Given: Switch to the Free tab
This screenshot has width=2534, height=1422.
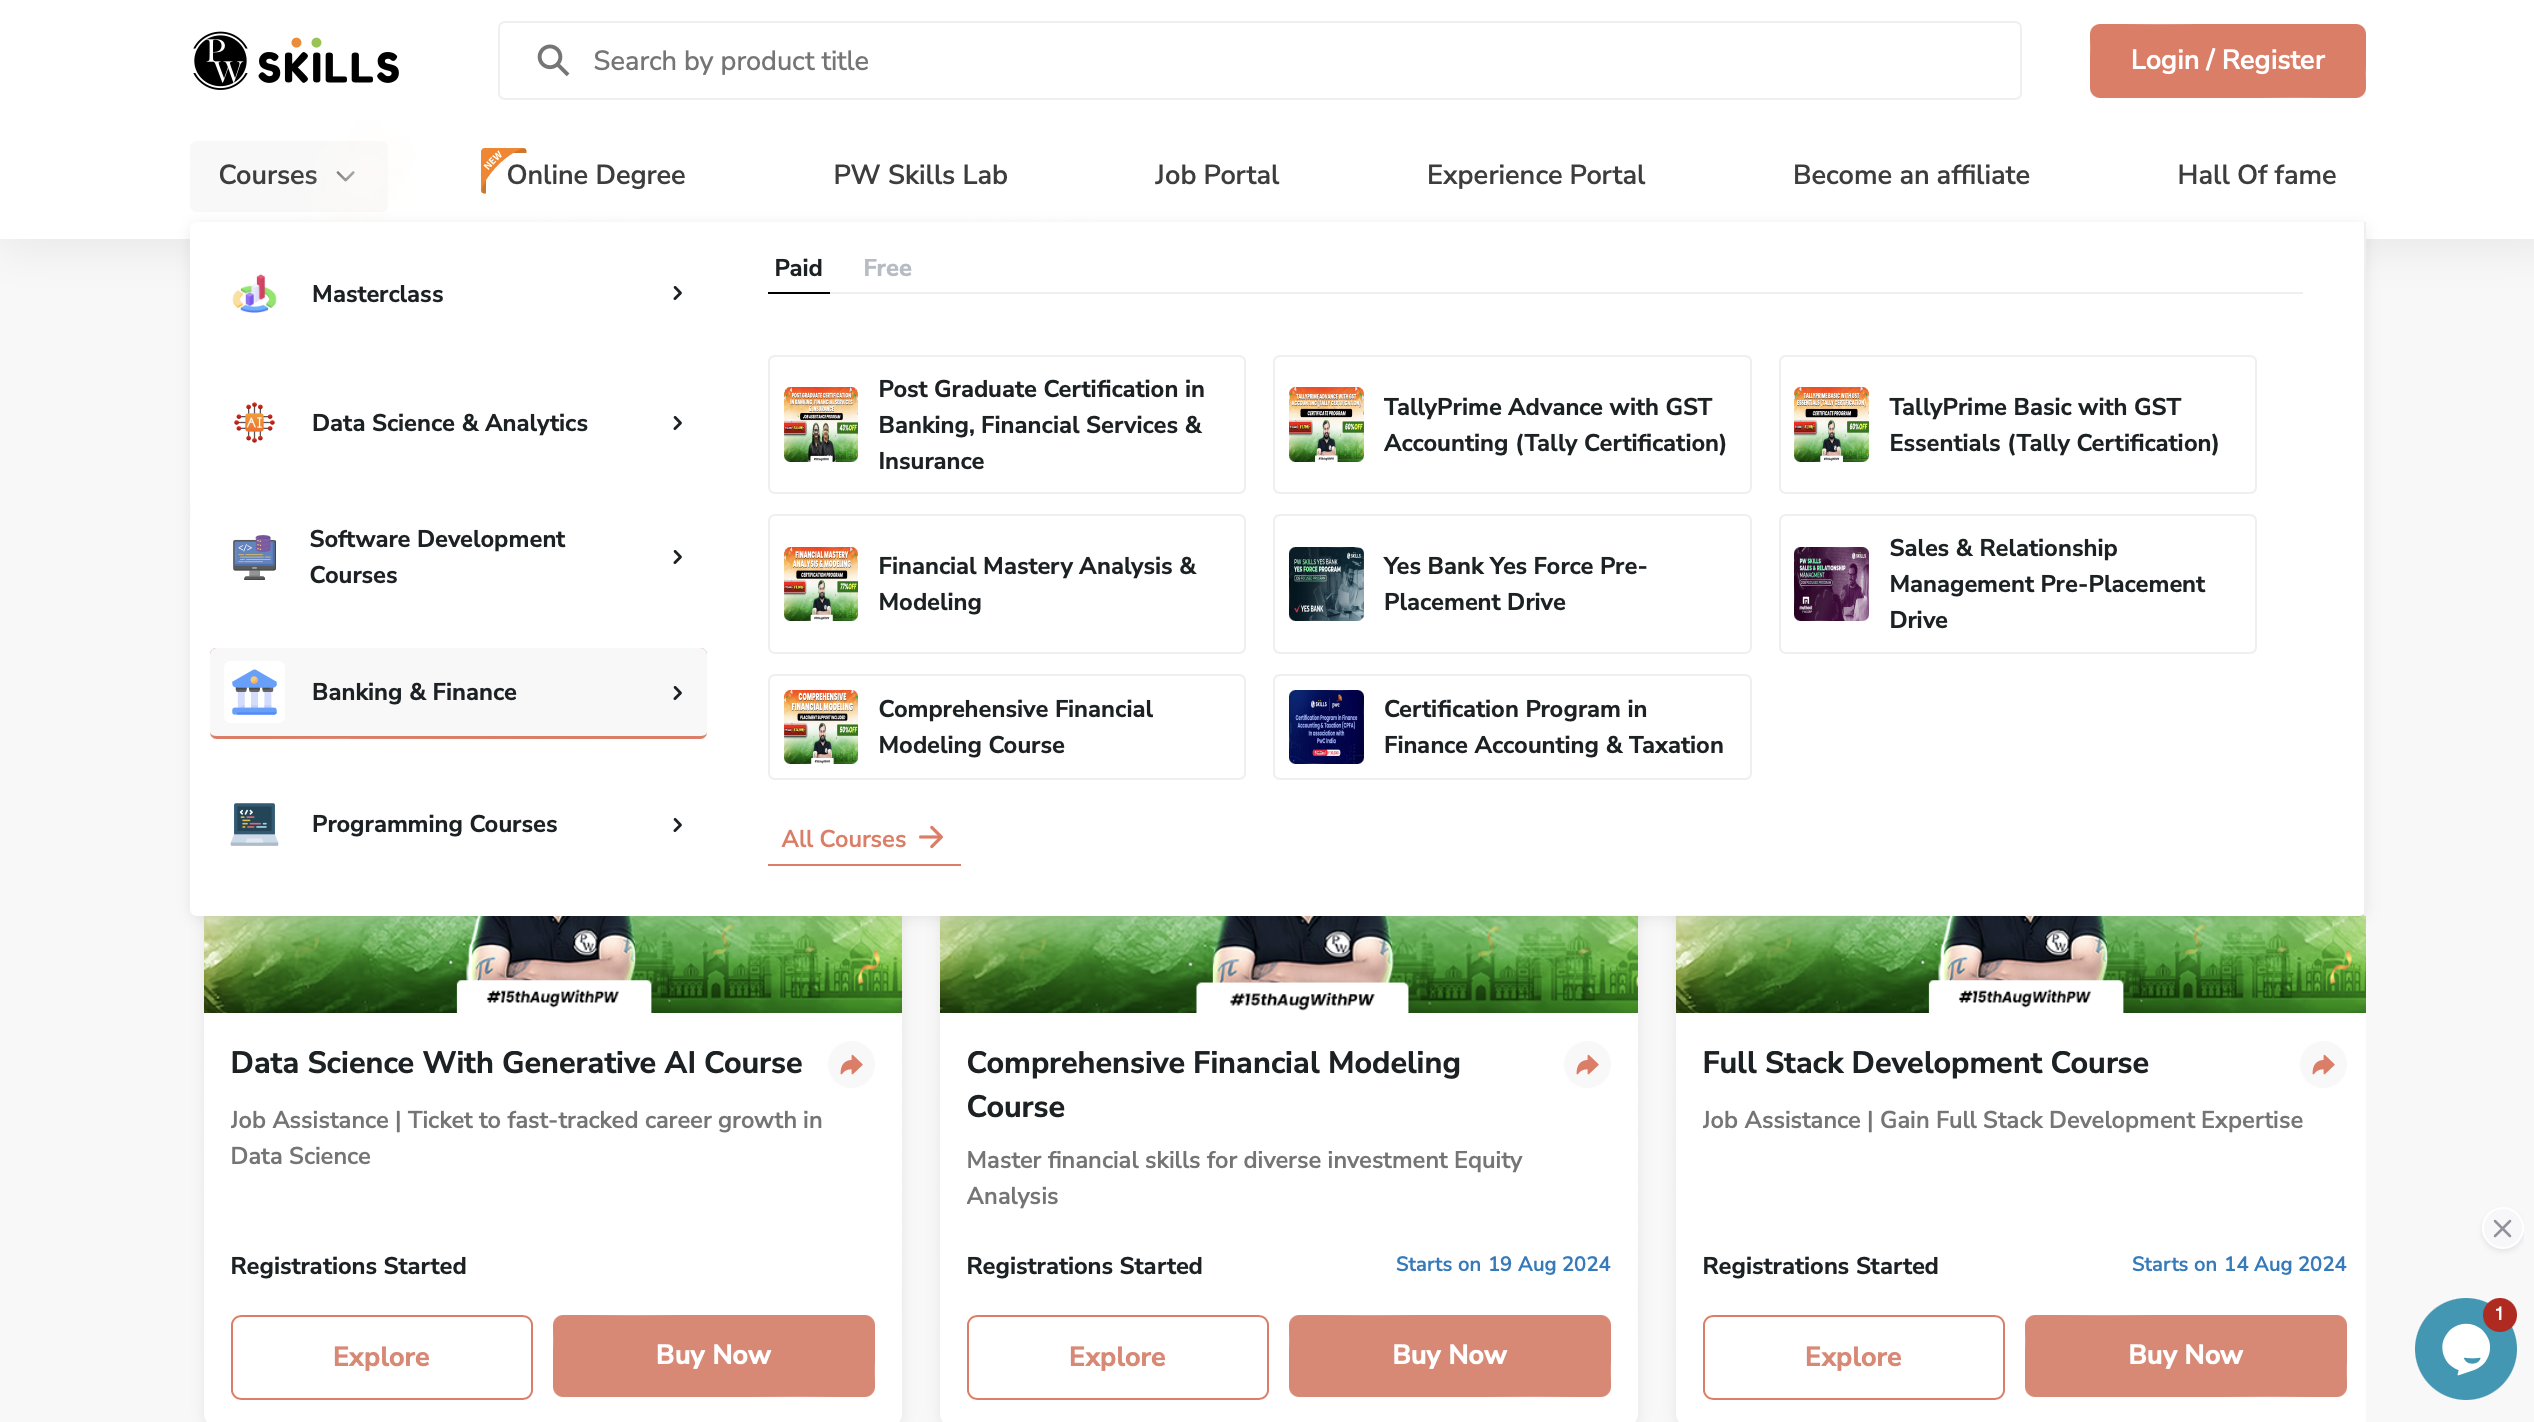Looking at the screenshot, I should 887,268.
